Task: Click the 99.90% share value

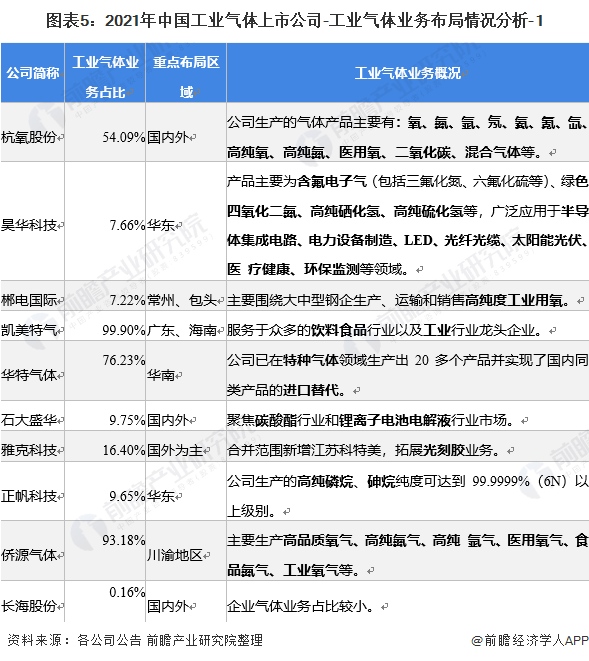Action: 124,330
